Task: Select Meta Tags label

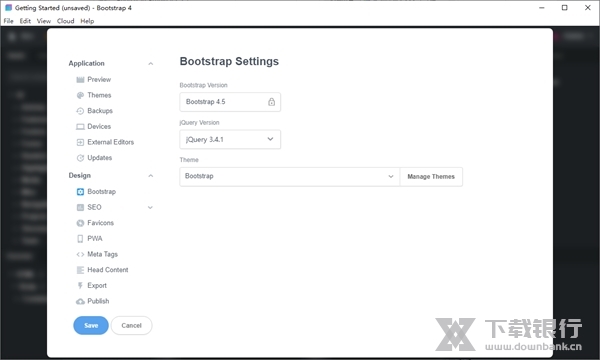Action: 103,254
